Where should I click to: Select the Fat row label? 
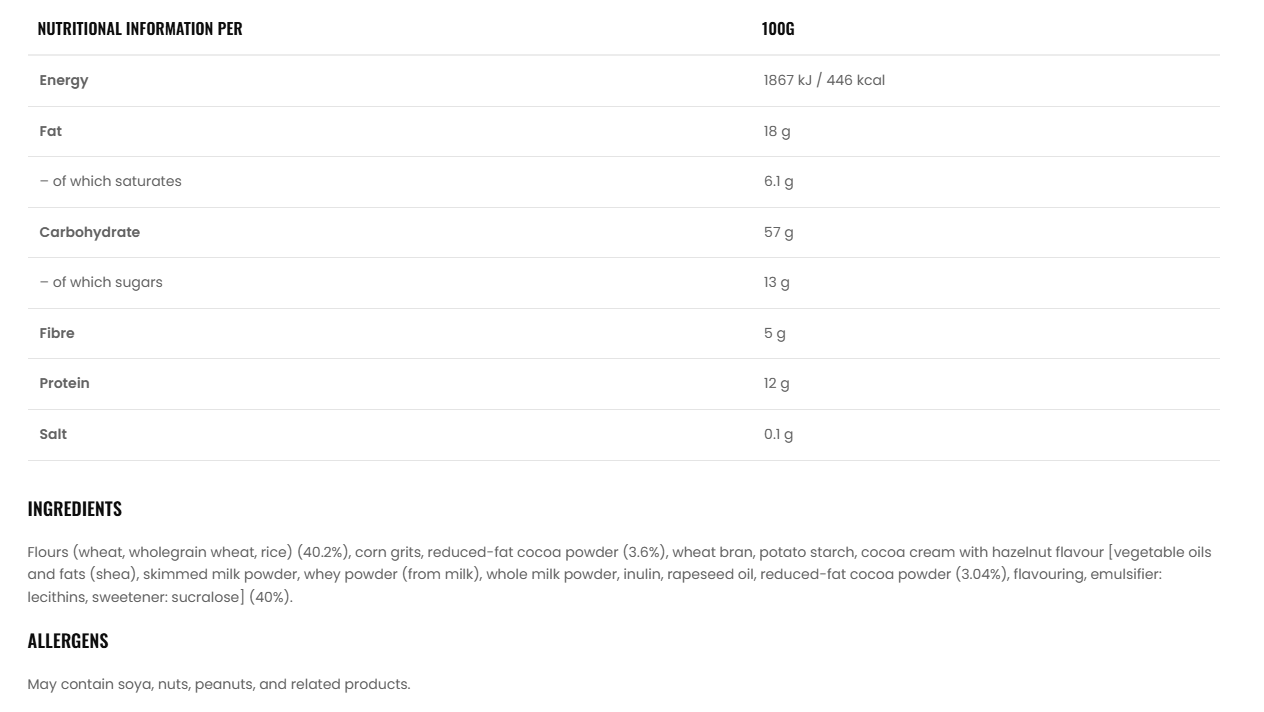click(51, 131)
